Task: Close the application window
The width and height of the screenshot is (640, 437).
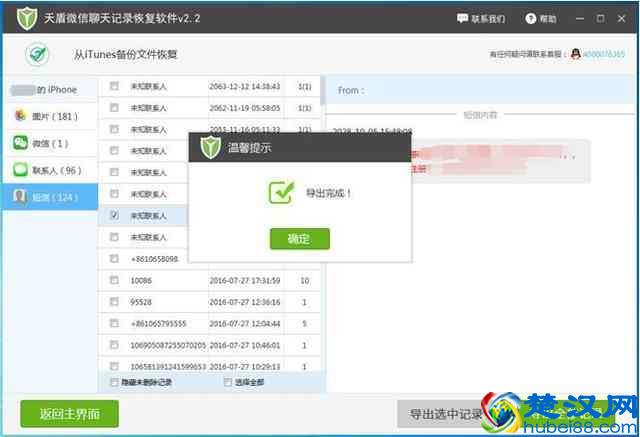Action: coord(621,18)
